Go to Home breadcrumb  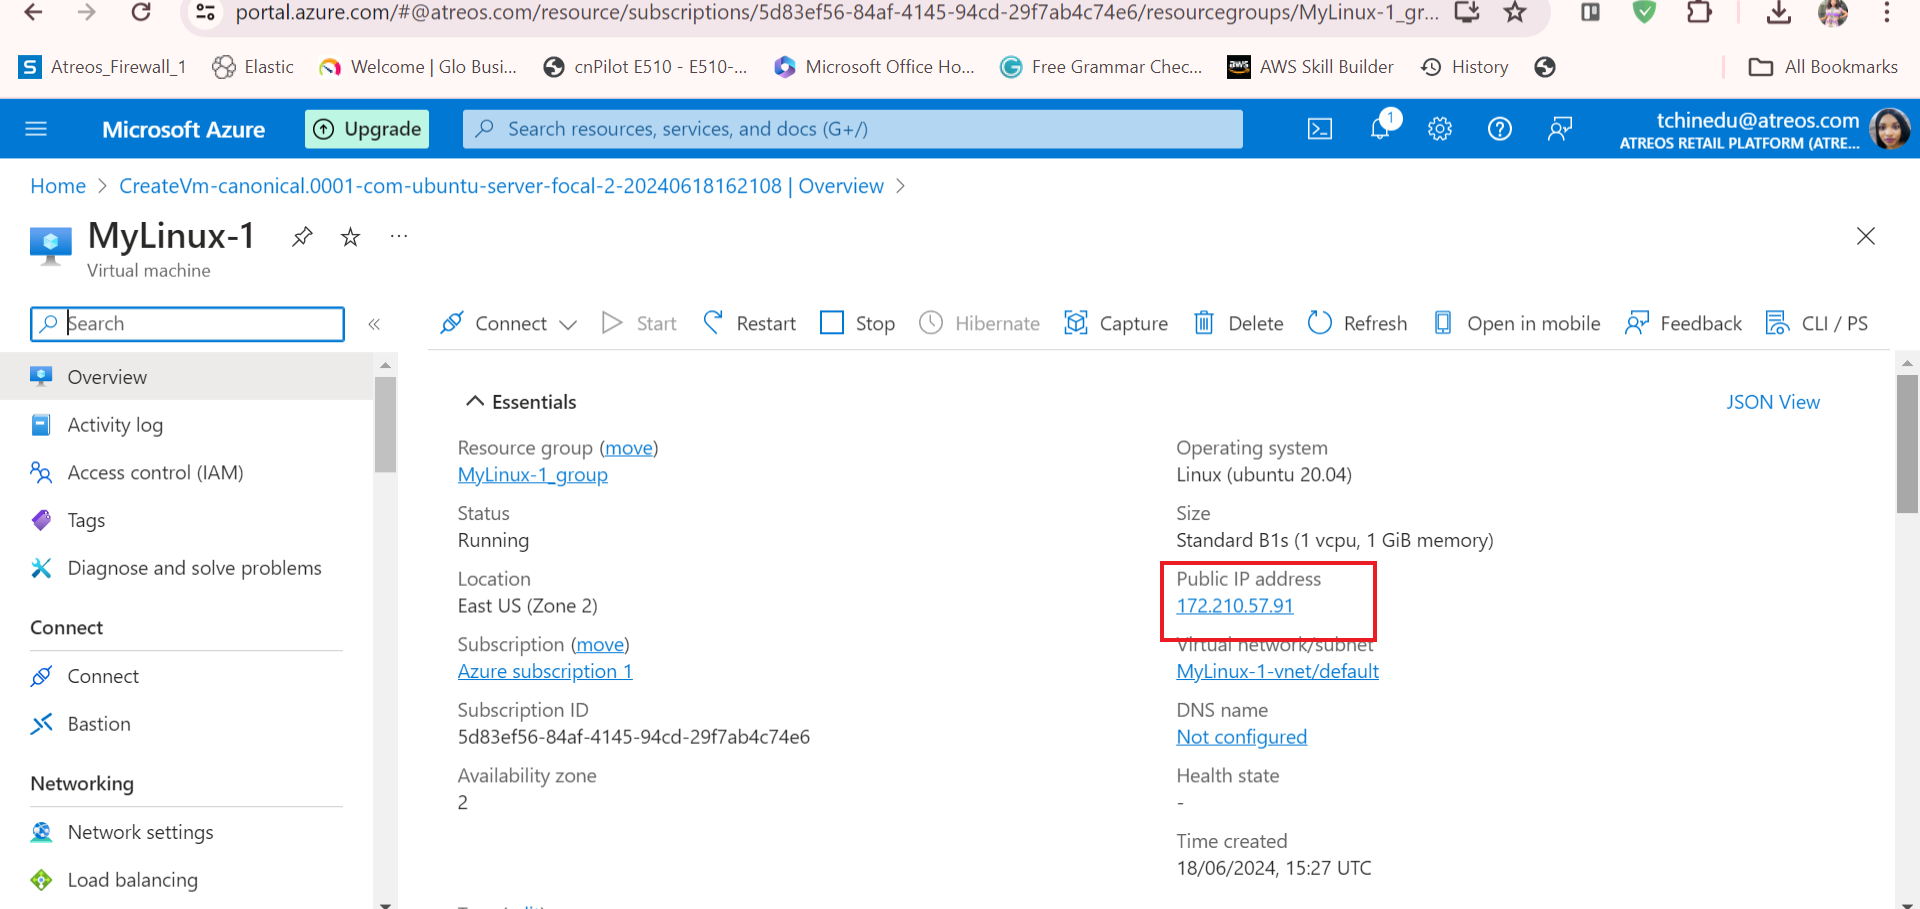[x=58, y=186]
